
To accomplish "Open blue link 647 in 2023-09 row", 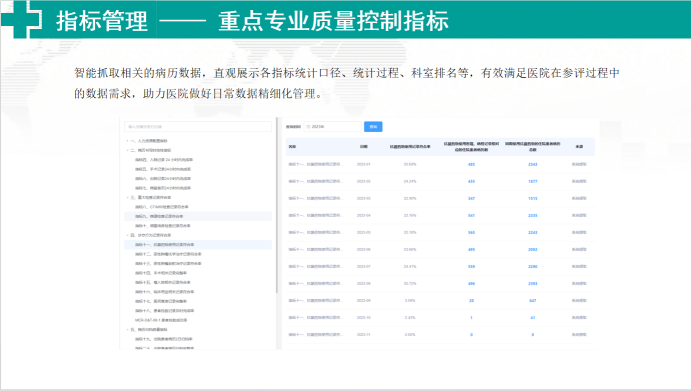I will pos(533,301).
